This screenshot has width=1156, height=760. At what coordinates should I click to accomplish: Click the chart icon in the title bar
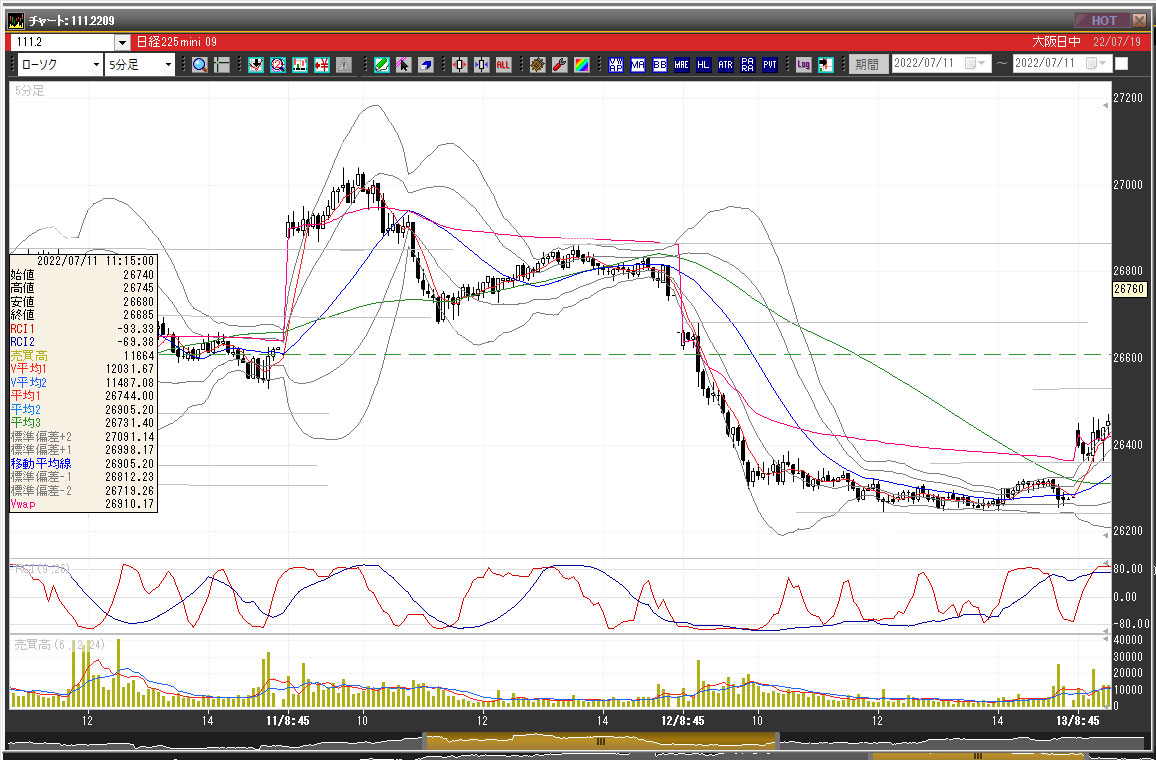tap(15, 21)
